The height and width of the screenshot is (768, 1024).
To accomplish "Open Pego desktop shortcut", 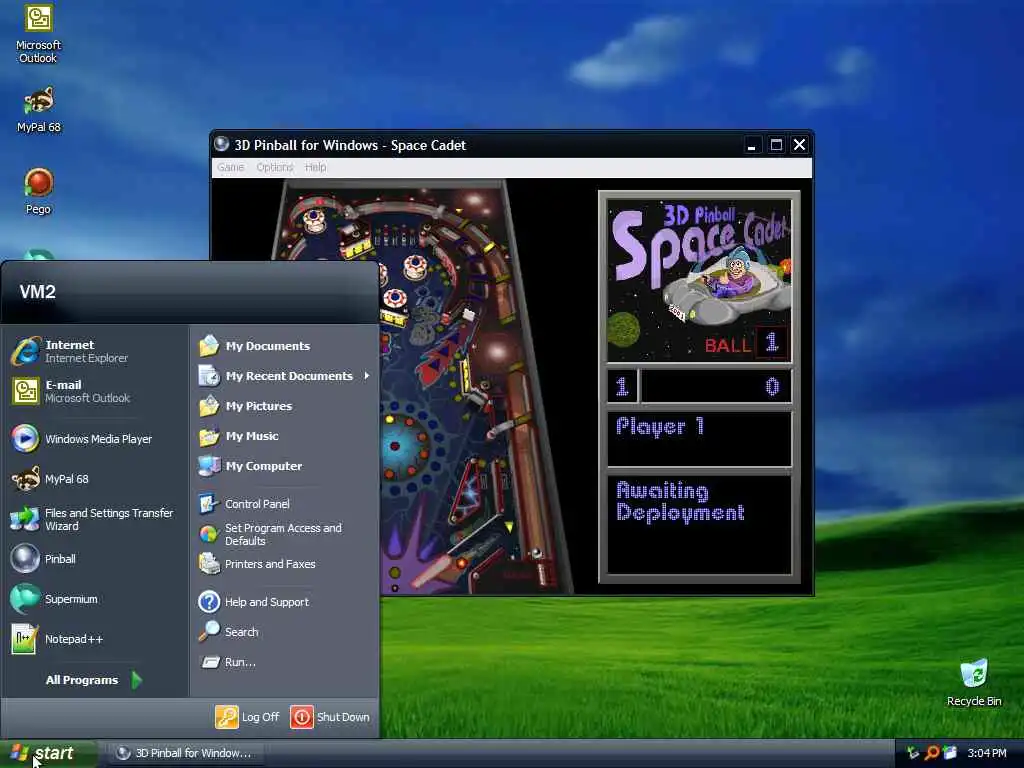I will pyautogui.click(x=39, y=191).
